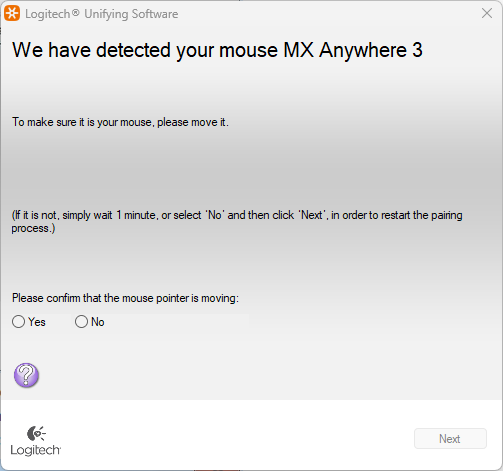Image resolution: width=503 pixels, height=471 pixels.
Task: Close the Unifying Software window
Action: [x=487, y=13]
